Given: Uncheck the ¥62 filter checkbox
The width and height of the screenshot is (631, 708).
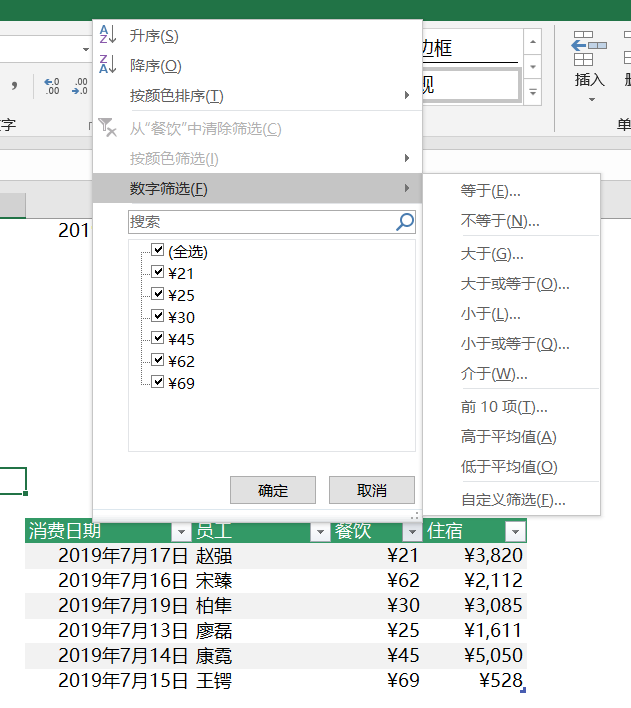Looking at the screenshot, I should click(x=157, y=361).
